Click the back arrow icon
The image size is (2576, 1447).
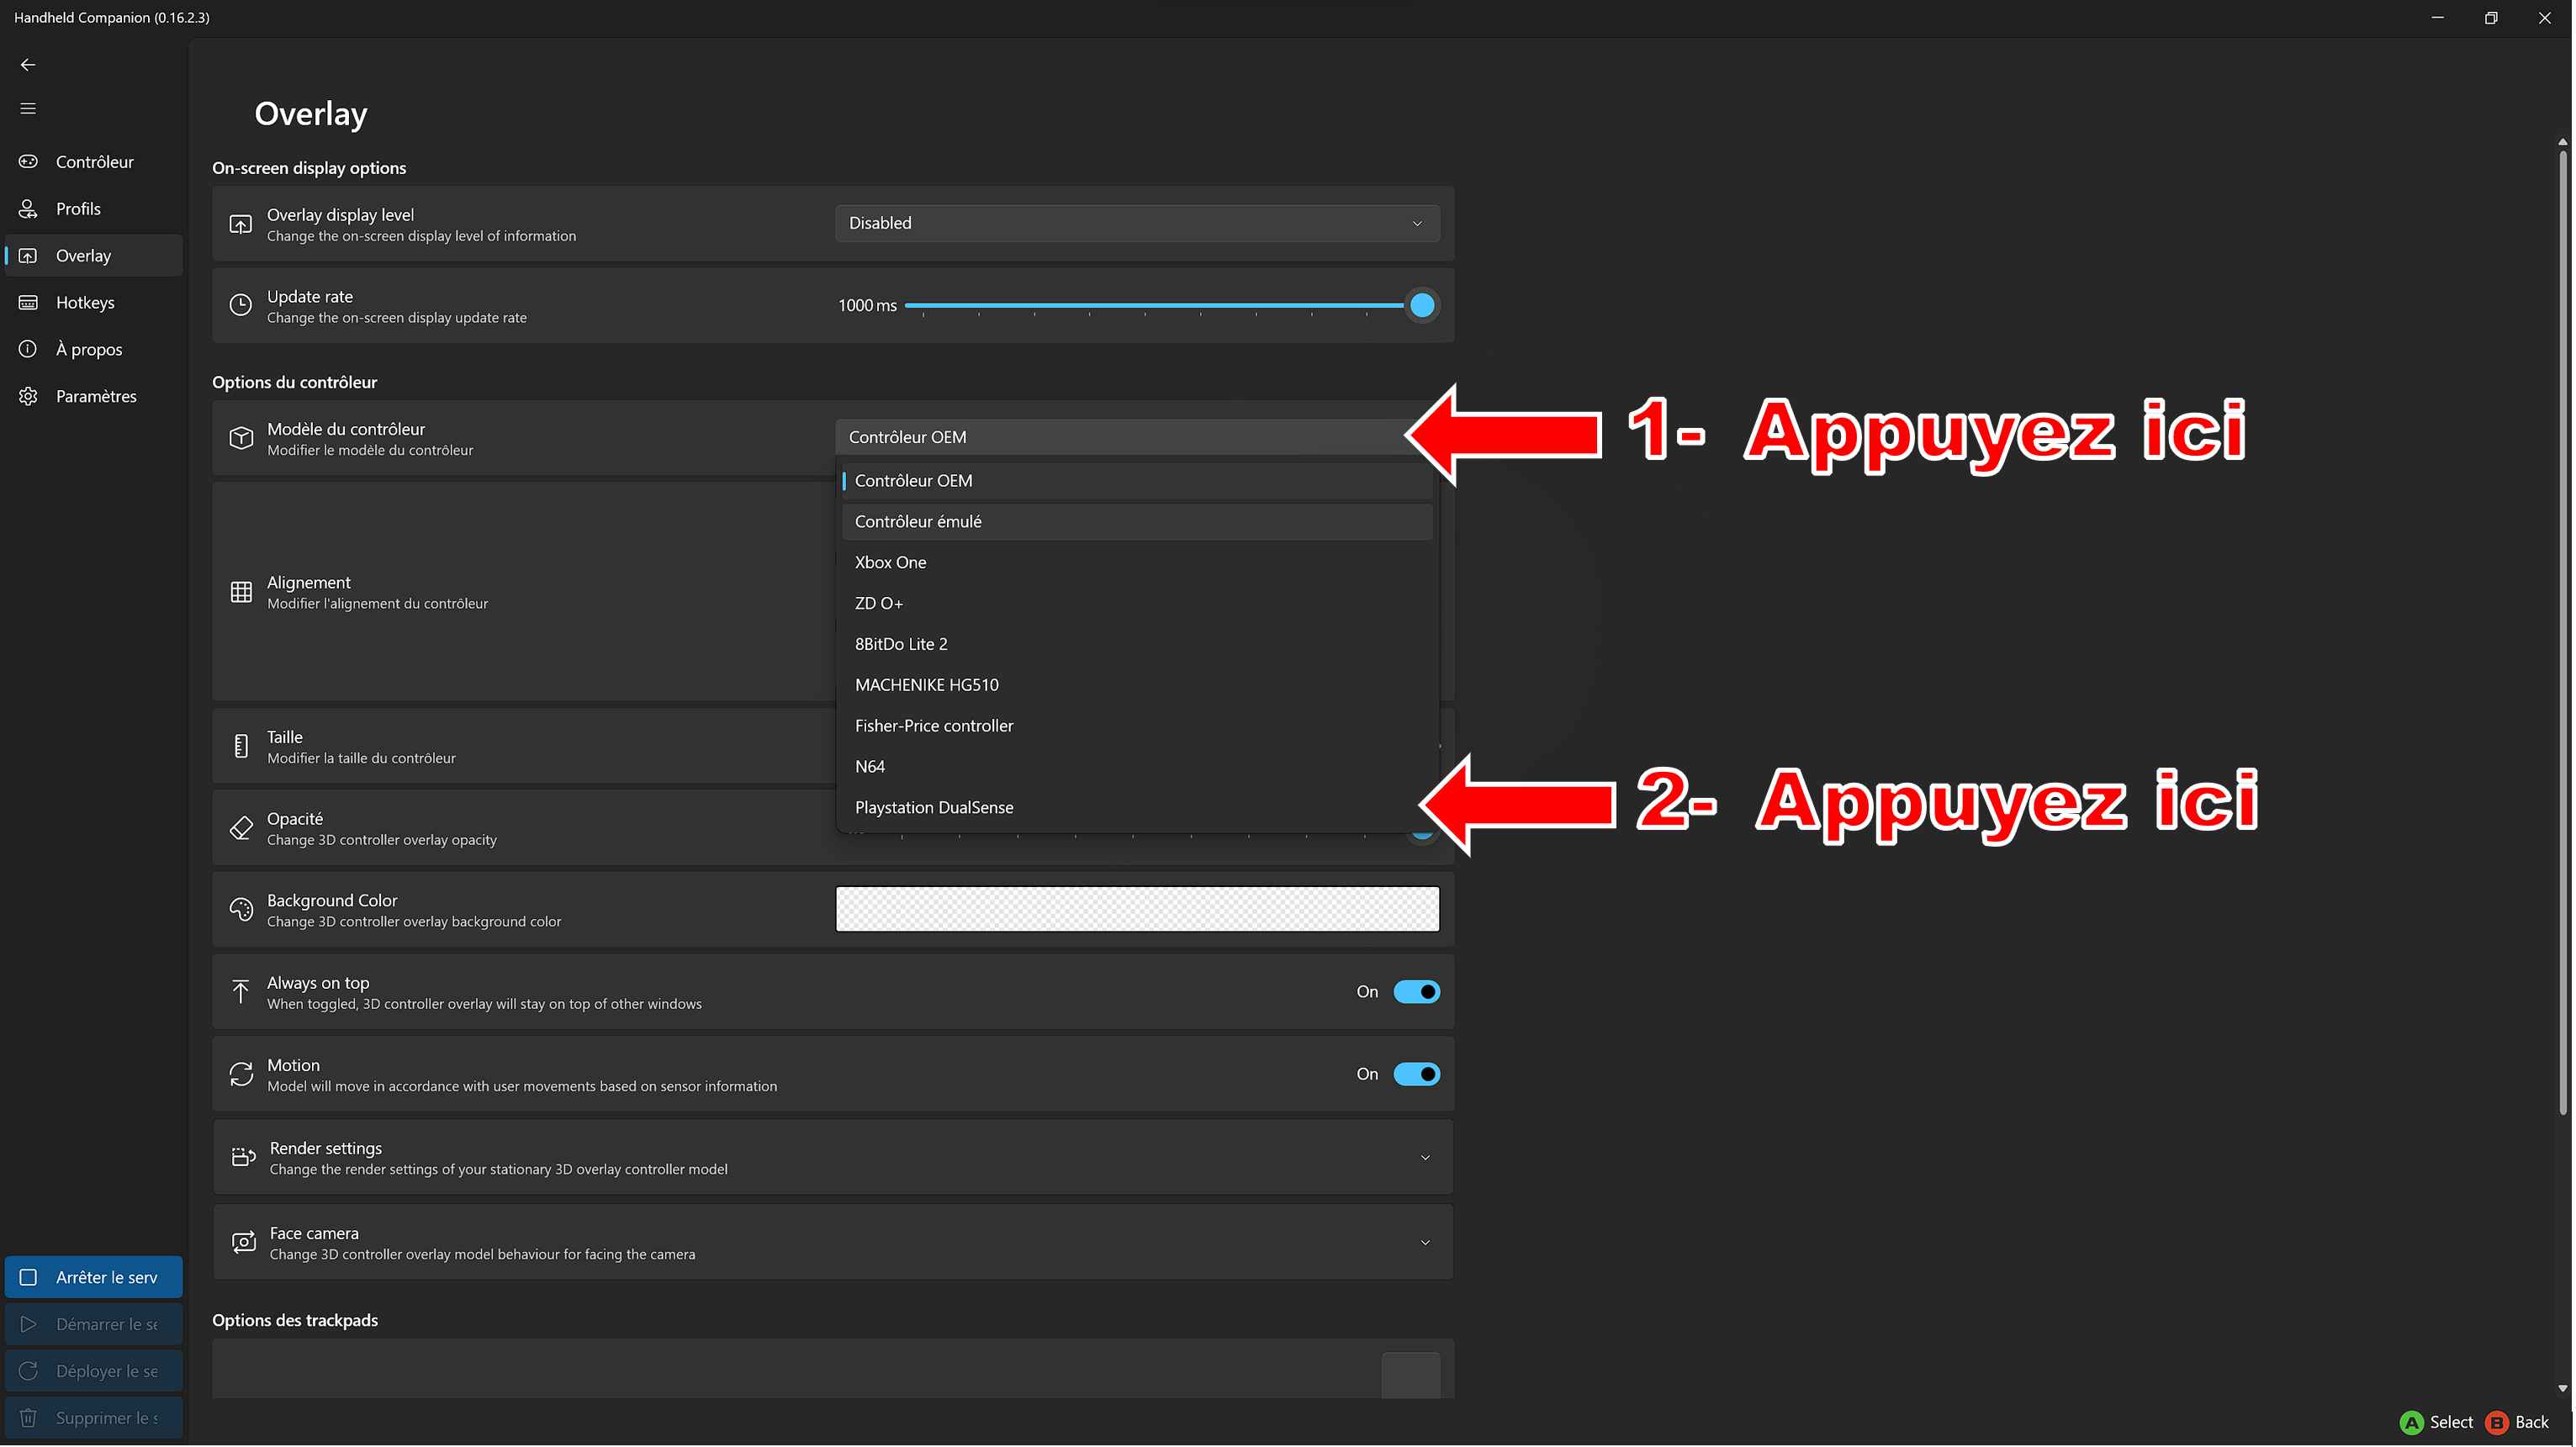click(x=28, y=65)
